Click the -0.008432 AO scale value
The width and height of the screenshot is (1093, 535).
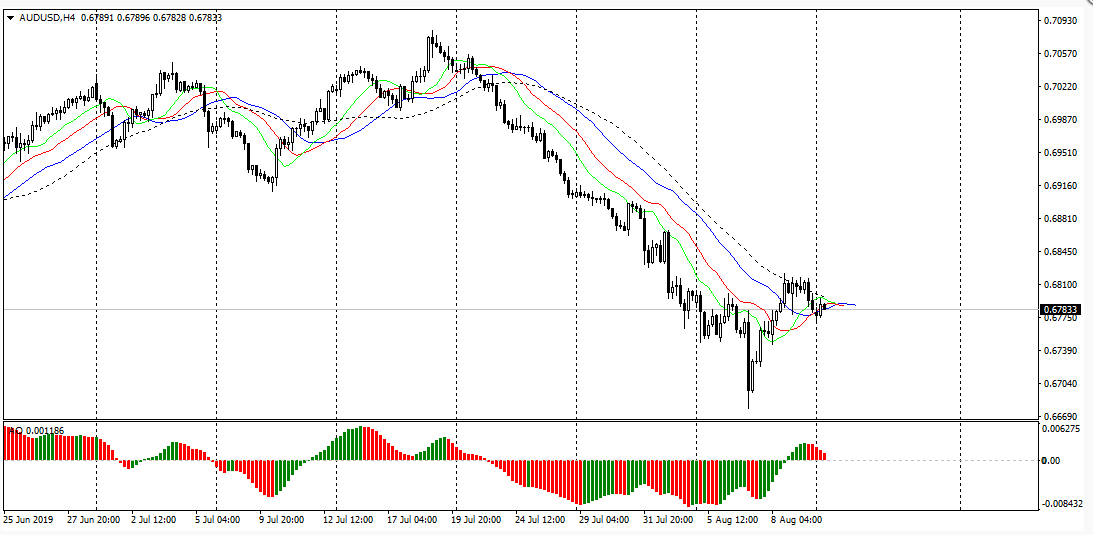tap(1061, 504)
